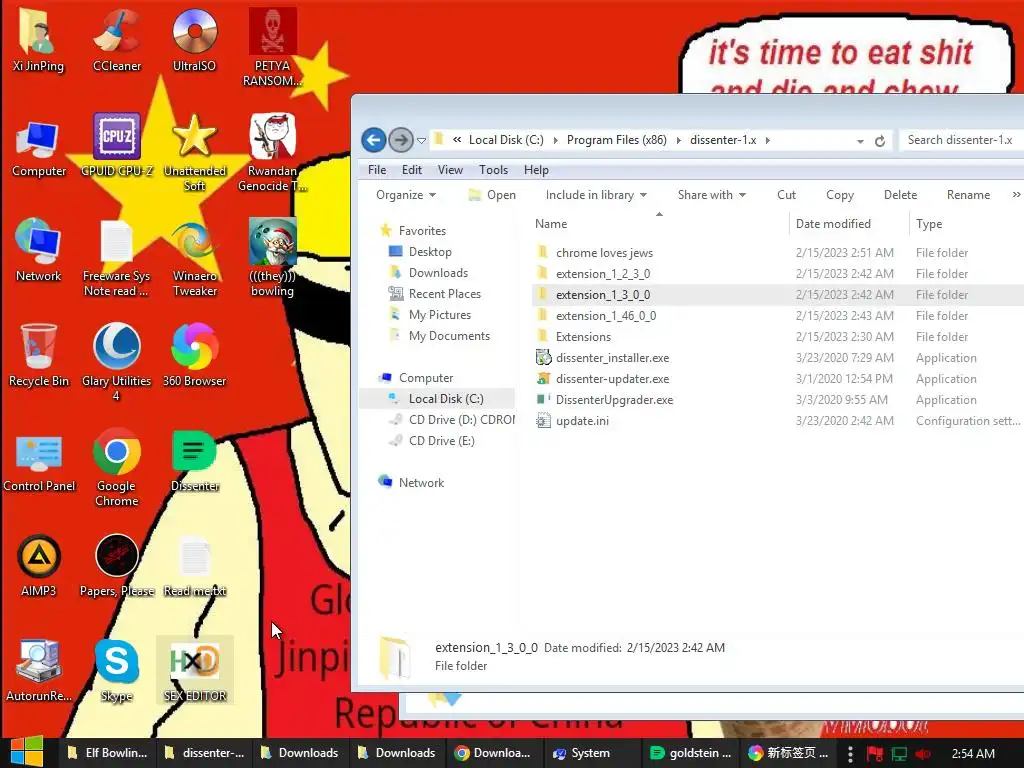Open the Edit menu
The height and width of the screenshot is (768, 1024).
[411, 170]
